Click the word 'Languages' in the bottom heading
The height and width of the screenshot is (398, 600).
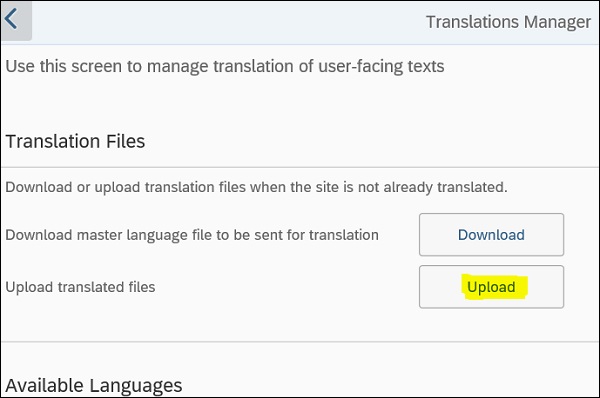(136, 385)
